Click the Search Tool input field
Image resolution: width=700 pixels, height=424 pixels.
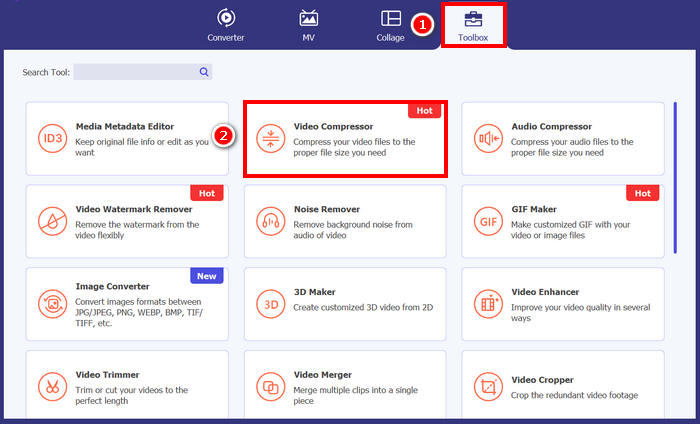coord(135,72)
